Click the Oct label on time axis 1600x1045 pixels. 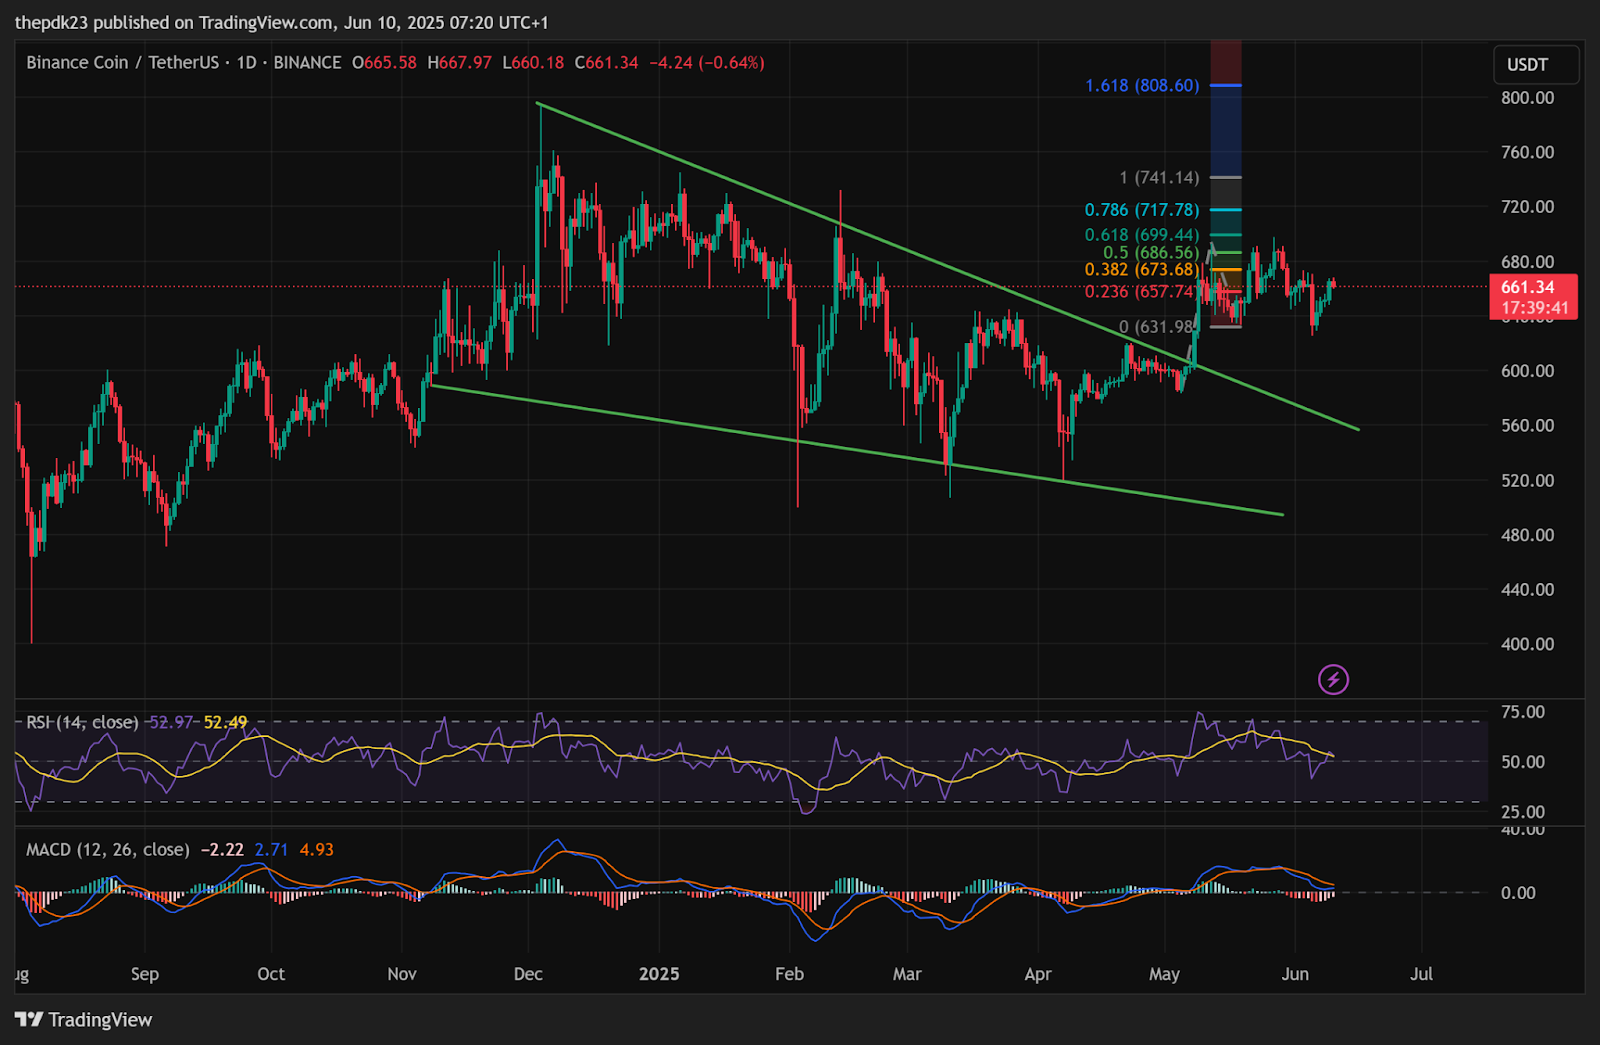271,974
